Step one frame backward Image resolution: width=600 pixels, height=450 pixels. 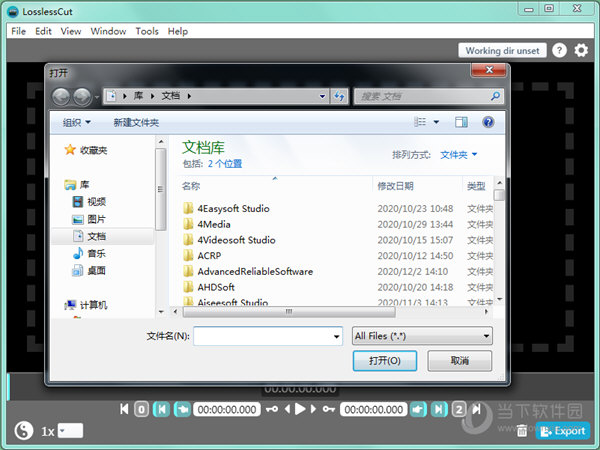287,409
